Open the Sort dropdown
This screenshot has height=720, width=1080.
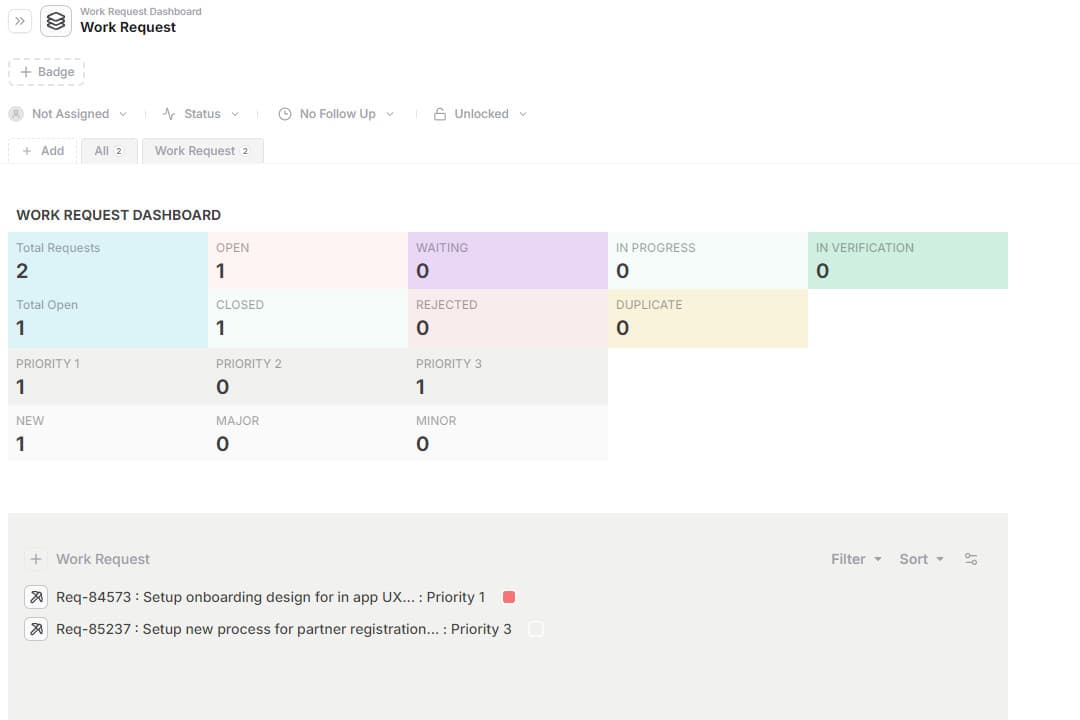click(x=921, y=559)
